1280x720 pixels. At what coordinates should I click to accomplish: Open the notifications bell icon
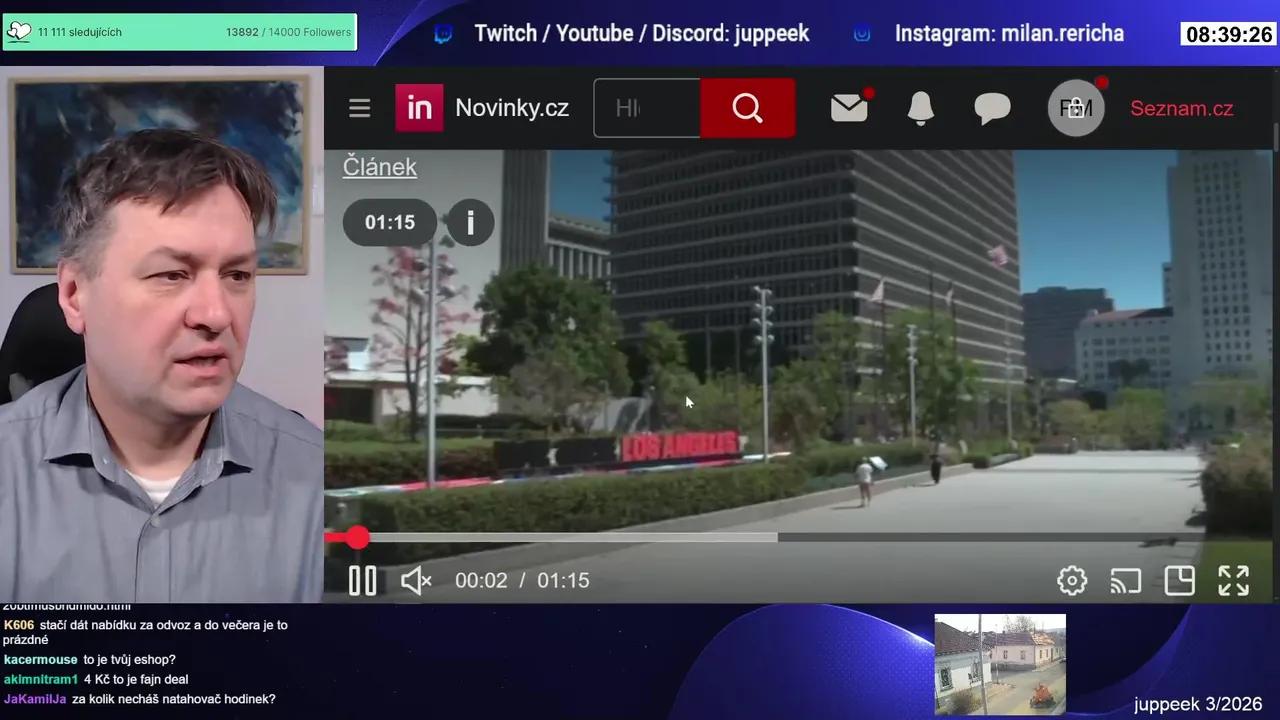(x=920, y=108)
